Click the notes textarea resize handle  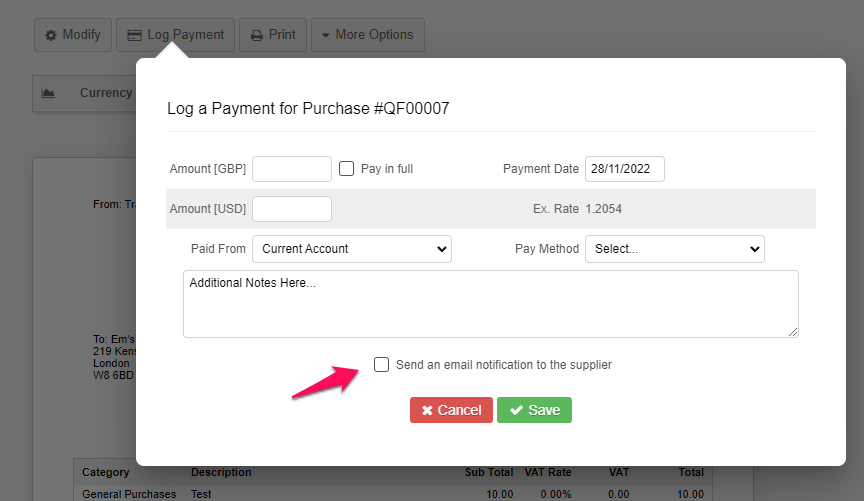(x=792, y=331)
